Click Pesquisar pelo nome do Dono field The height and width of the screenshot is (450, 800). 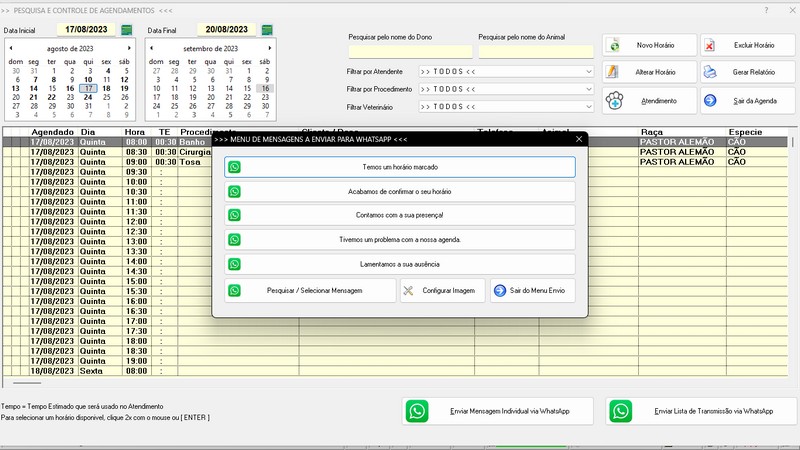click(x=410, y=52)
